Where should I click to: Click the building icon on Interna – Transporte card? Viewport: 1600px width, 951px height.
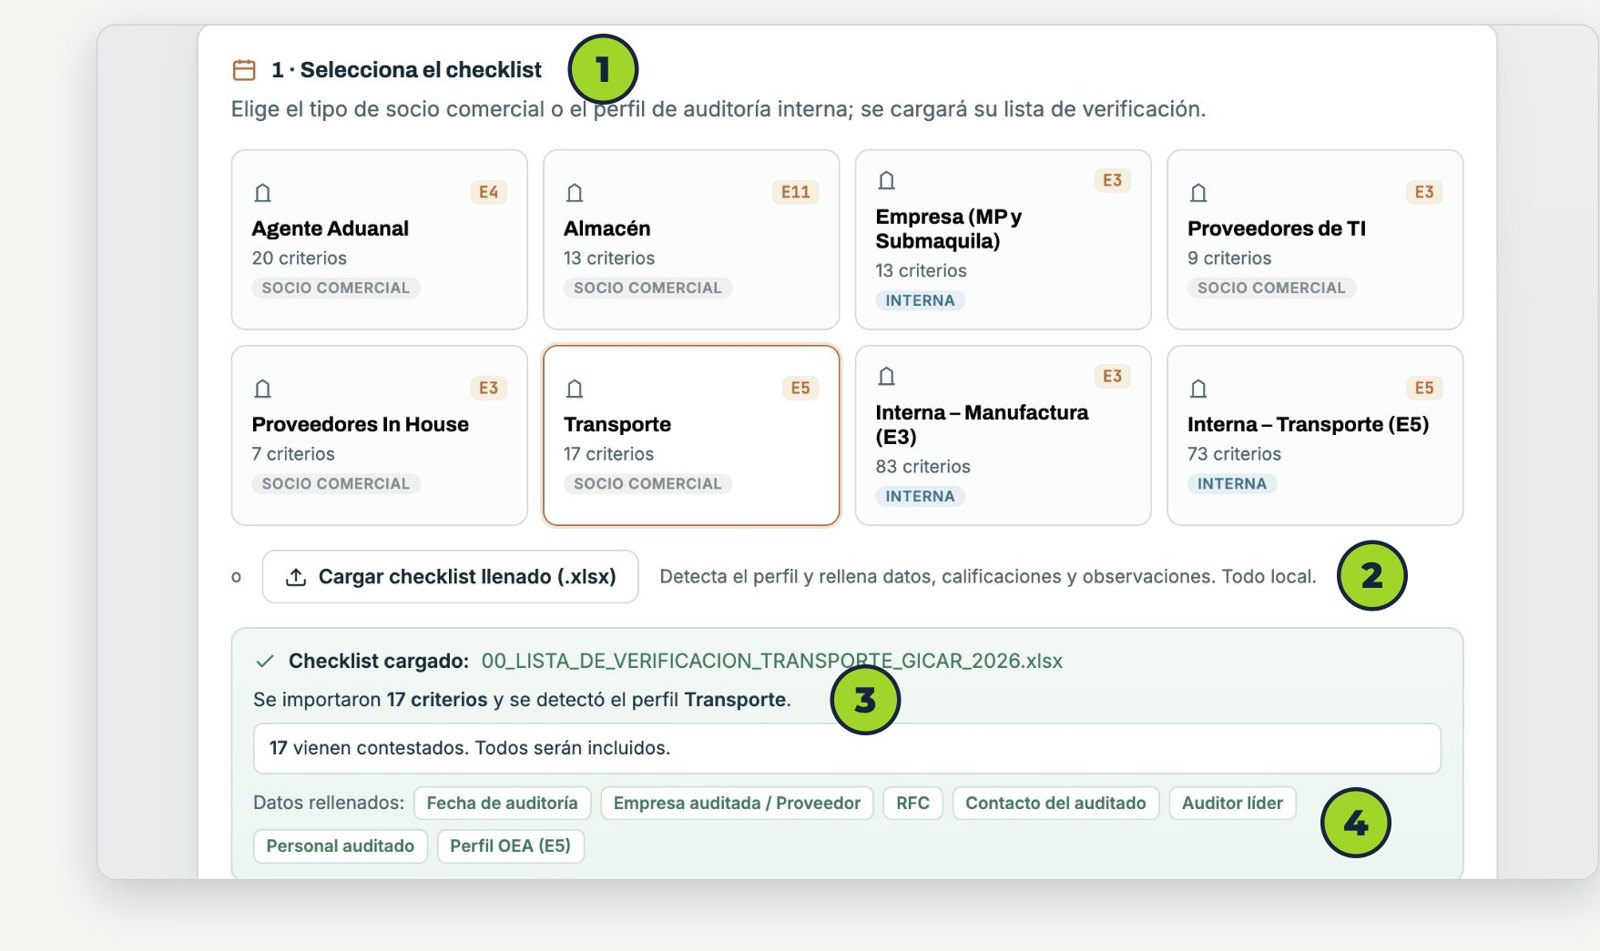[1199, 389]
